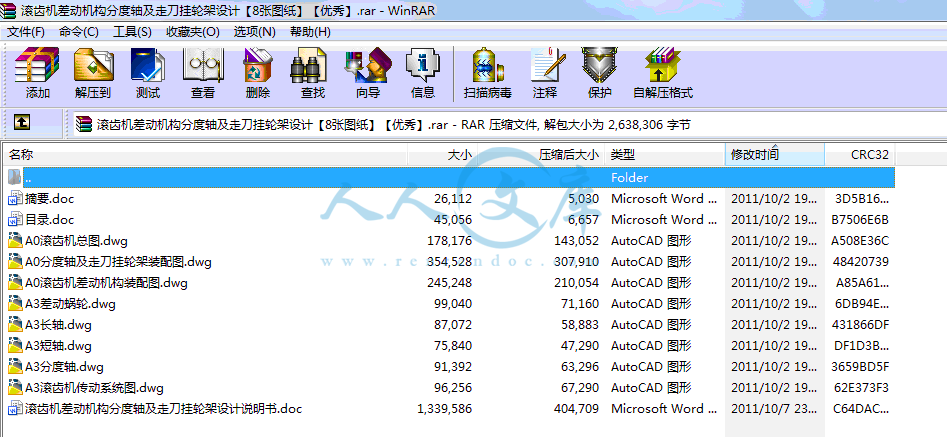Sort by 大小 column header

pyautogui.click(x=443, y=155)
